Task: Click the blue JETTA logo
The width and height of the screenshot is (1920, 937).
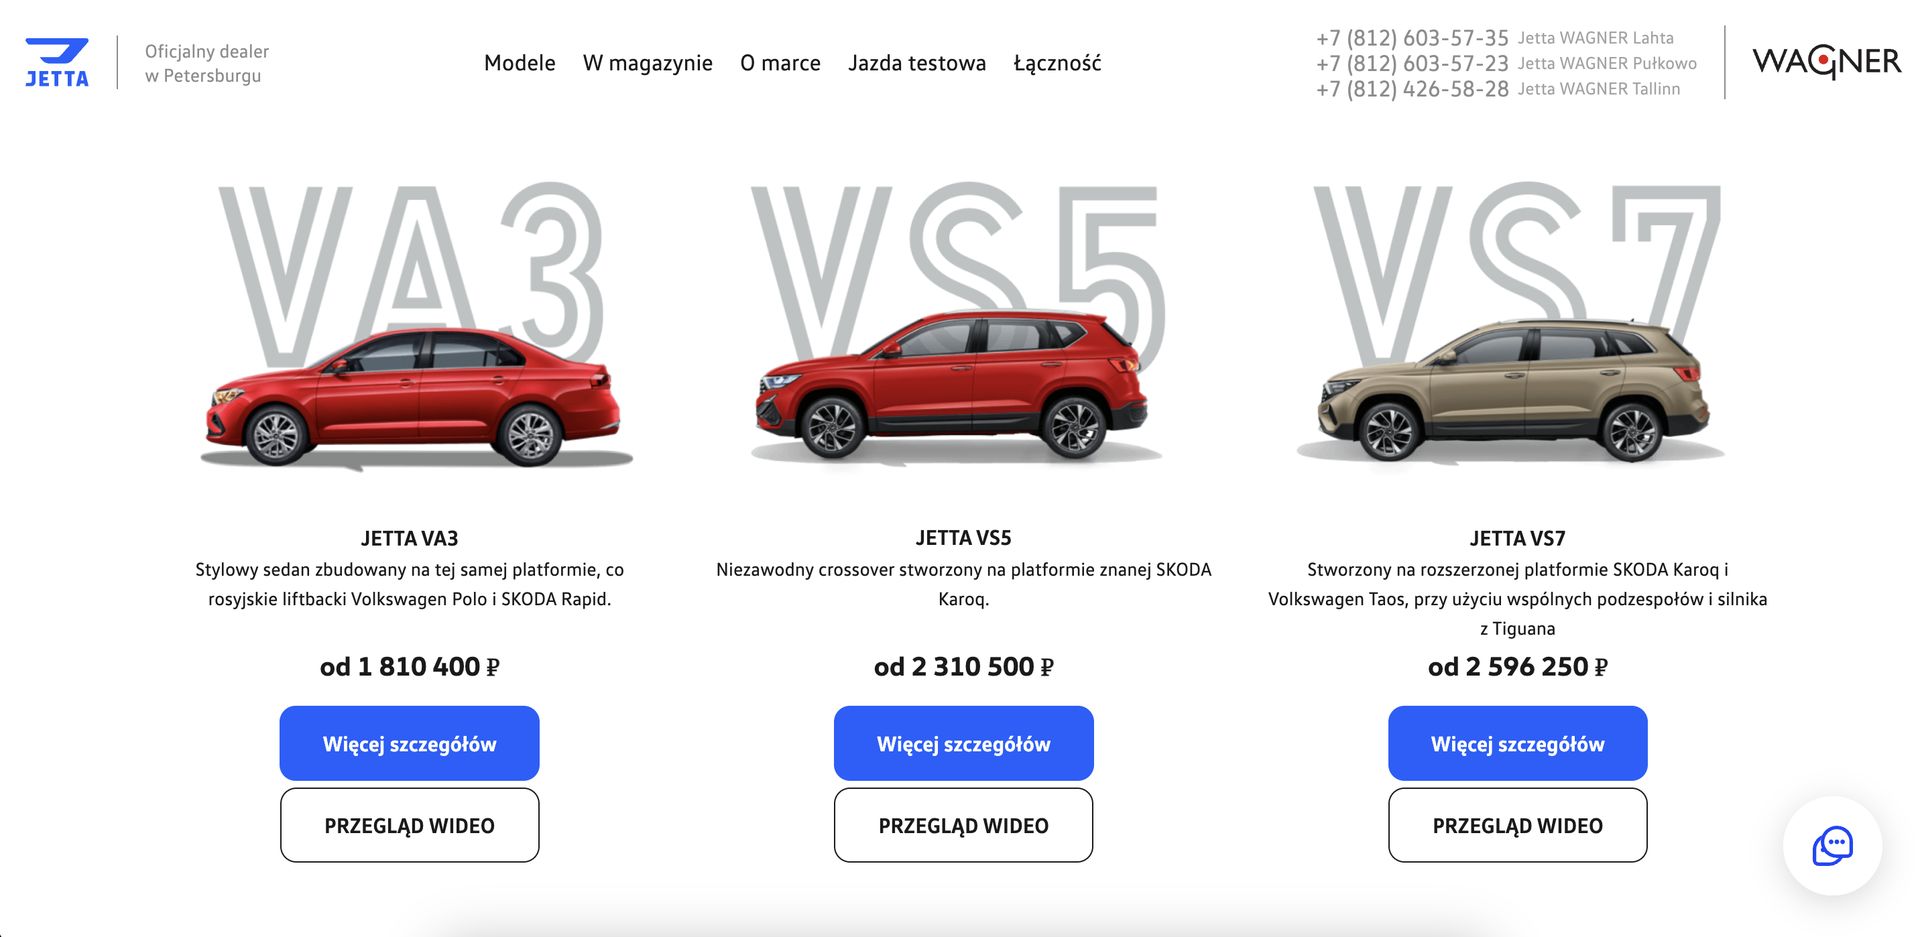Action: (x=57, y=62)
